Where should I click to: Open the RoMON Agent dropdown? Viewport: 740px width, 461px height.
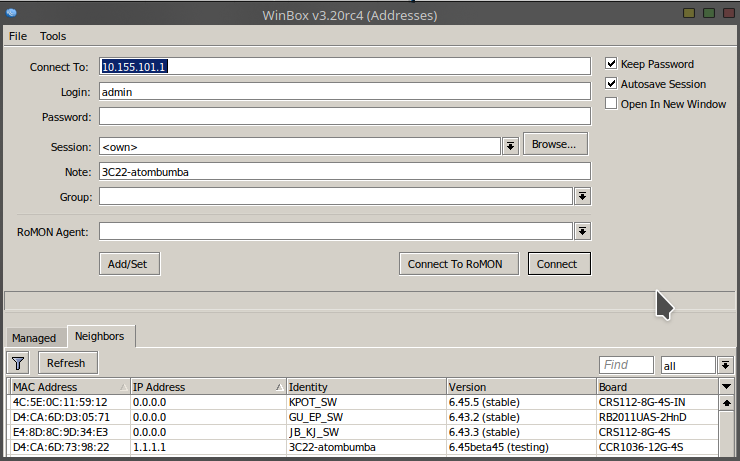point(582,232)
